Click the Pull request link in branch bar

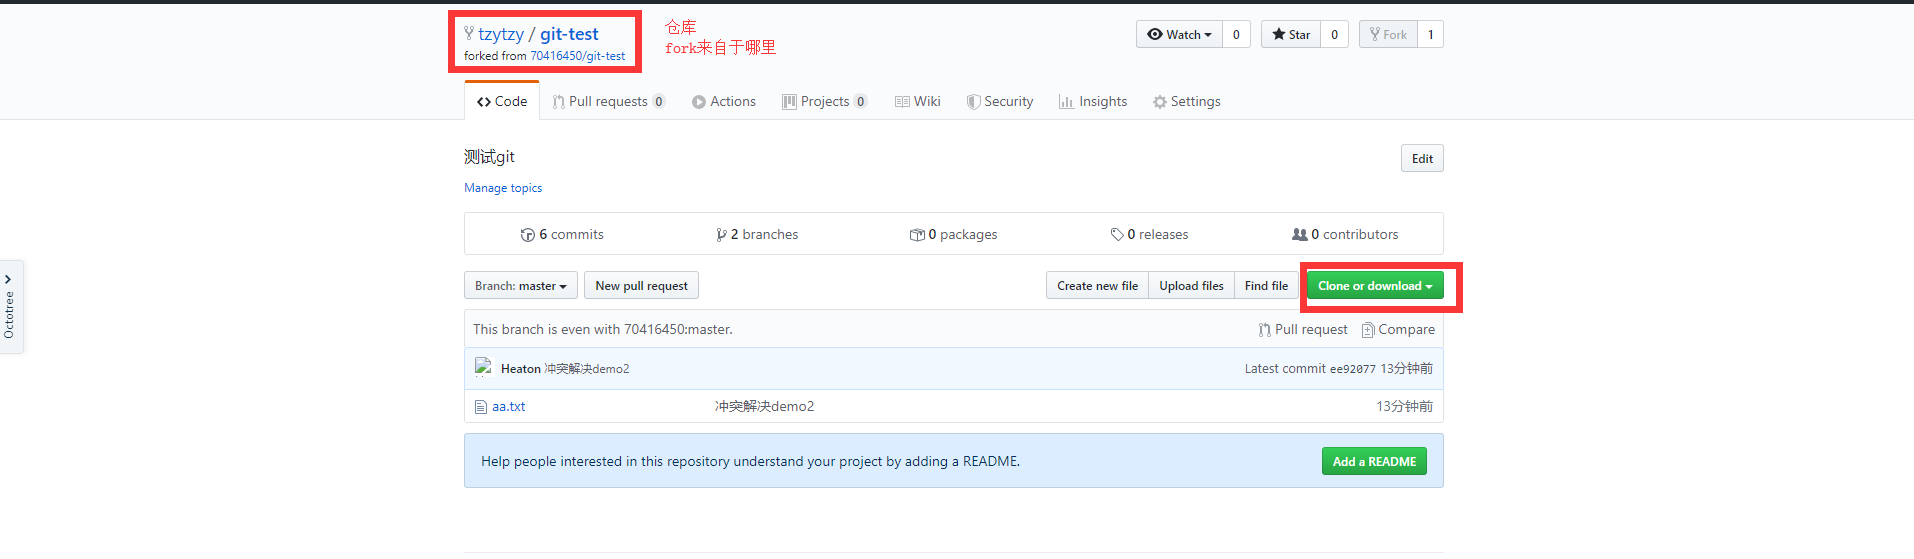pos(1303,329)
